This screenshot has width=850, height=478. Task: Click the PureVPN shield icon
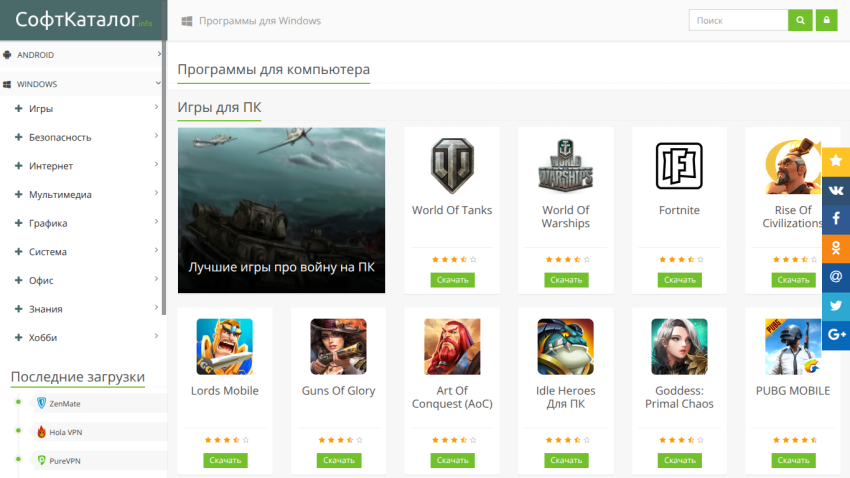[x=41, y=461]
